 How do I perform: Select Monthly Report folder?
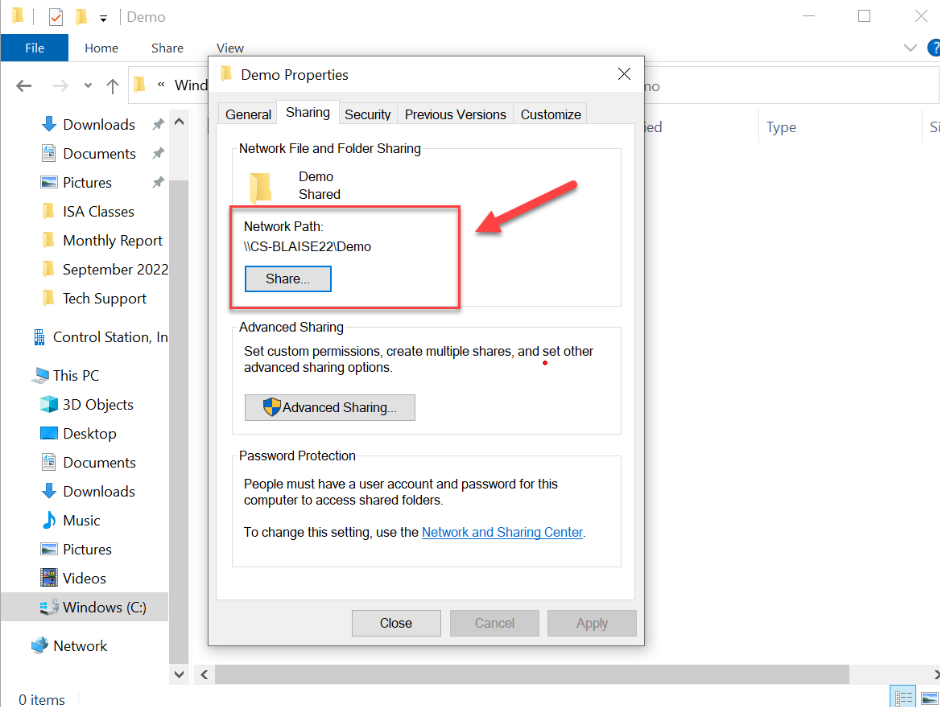click(x=112, y=240)
